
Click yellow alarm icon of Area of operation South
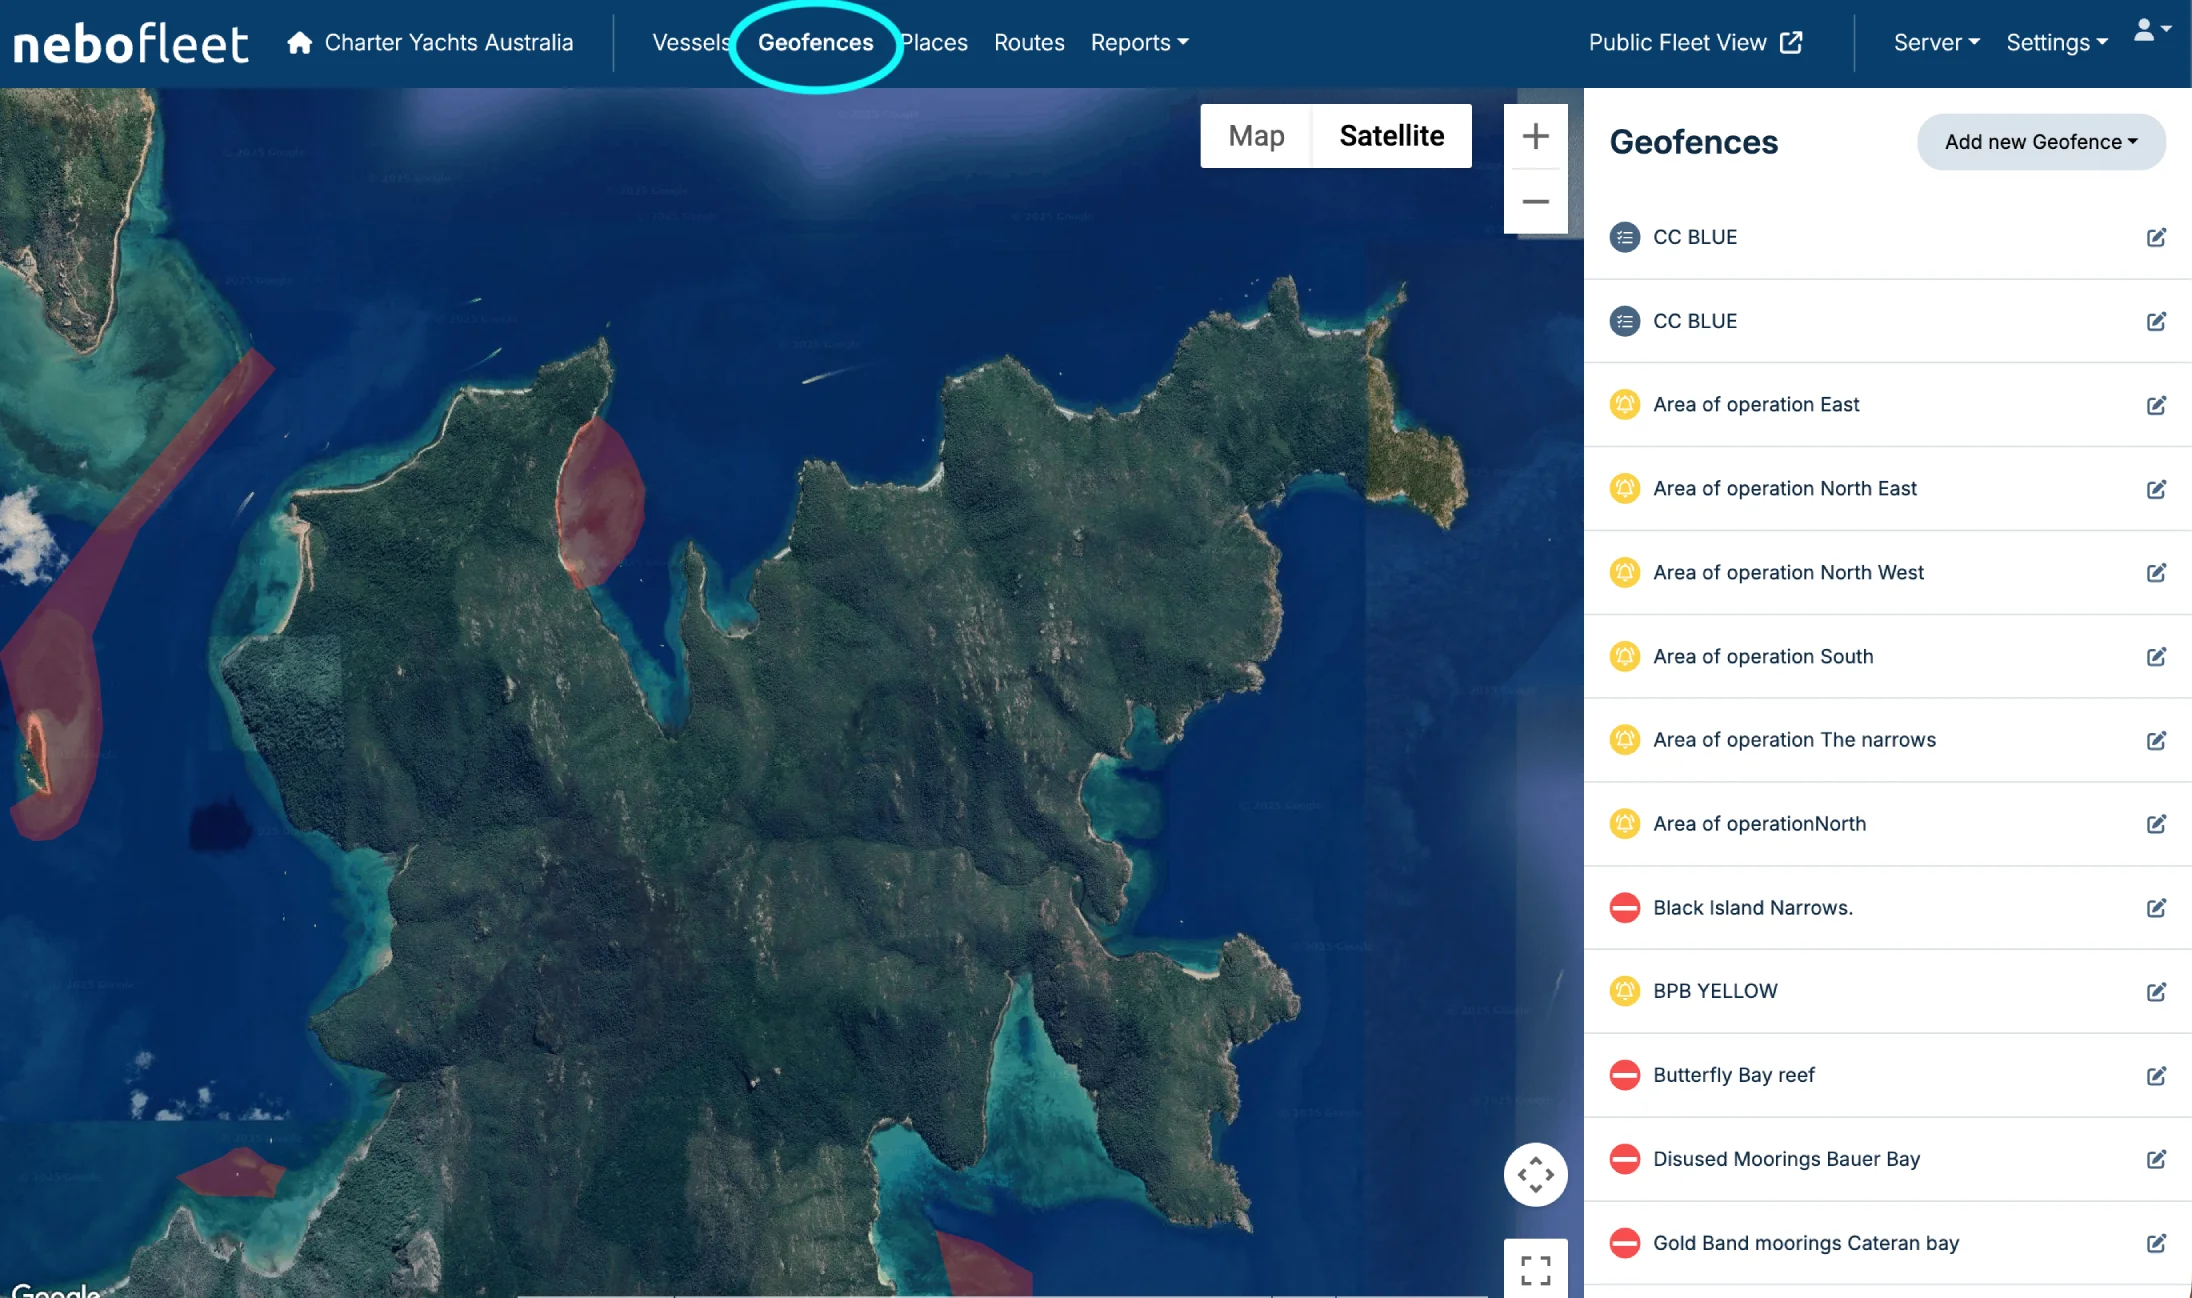1624,656
